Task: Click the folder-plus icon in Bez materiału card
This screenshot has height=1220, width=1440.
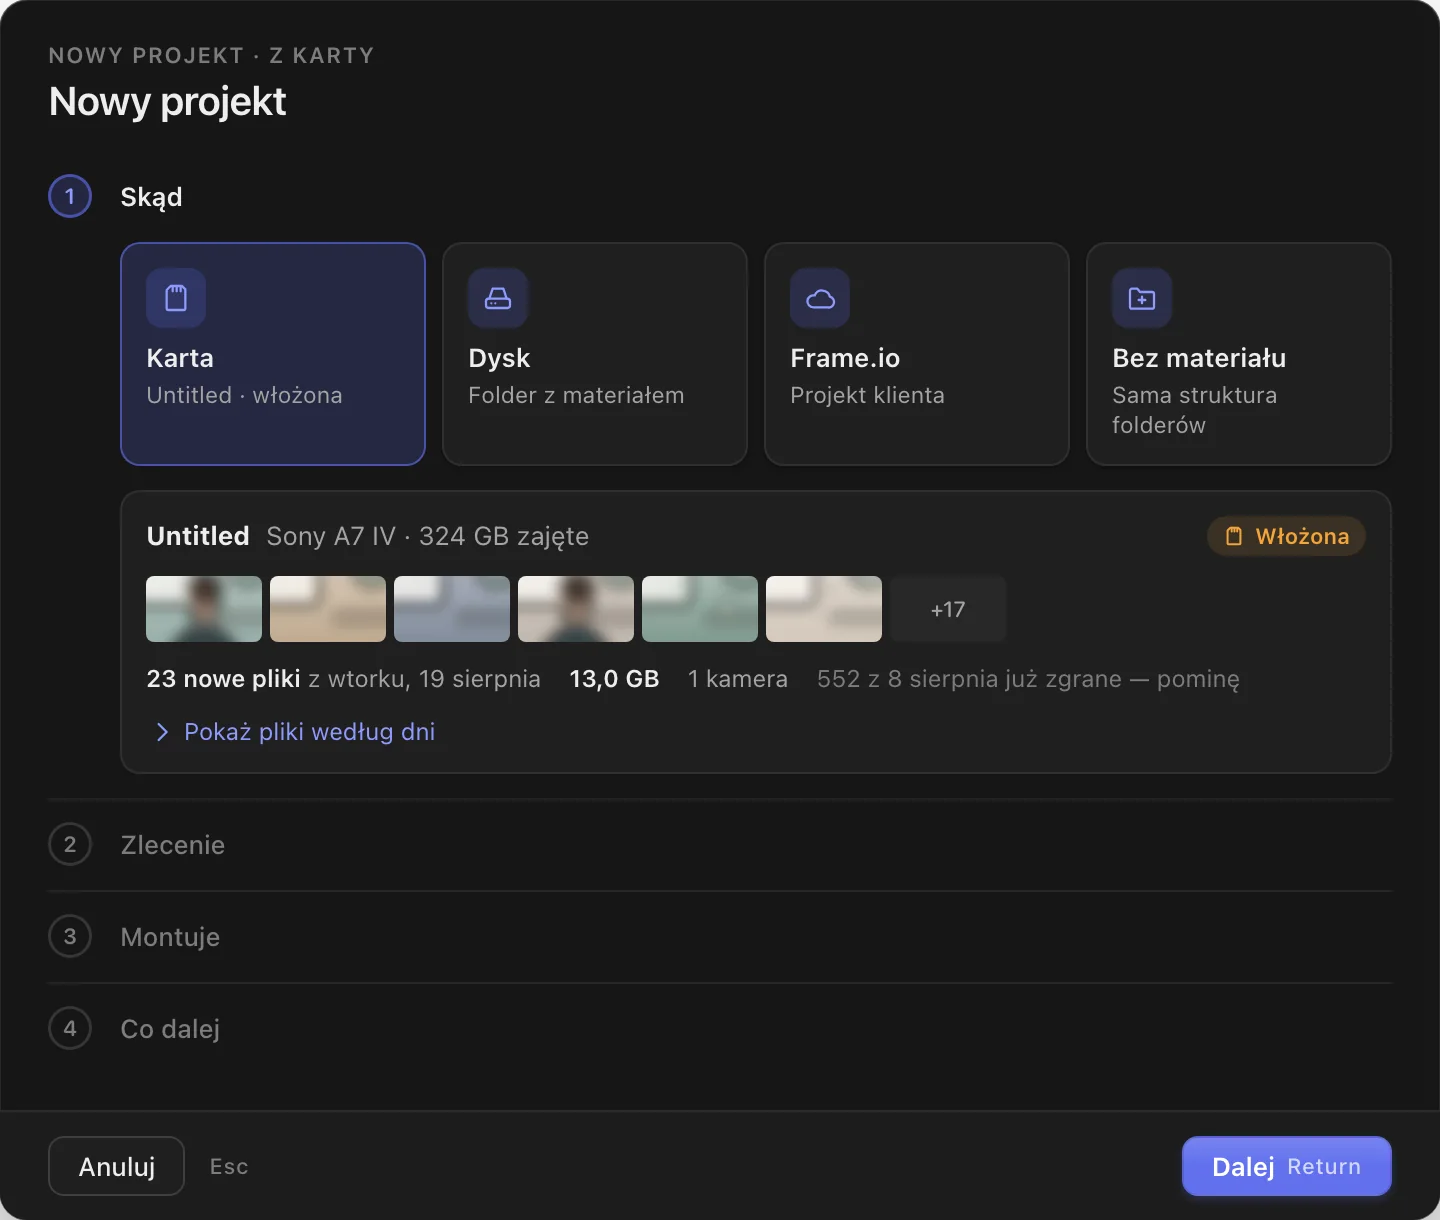Action: [x=1142, y=298]
